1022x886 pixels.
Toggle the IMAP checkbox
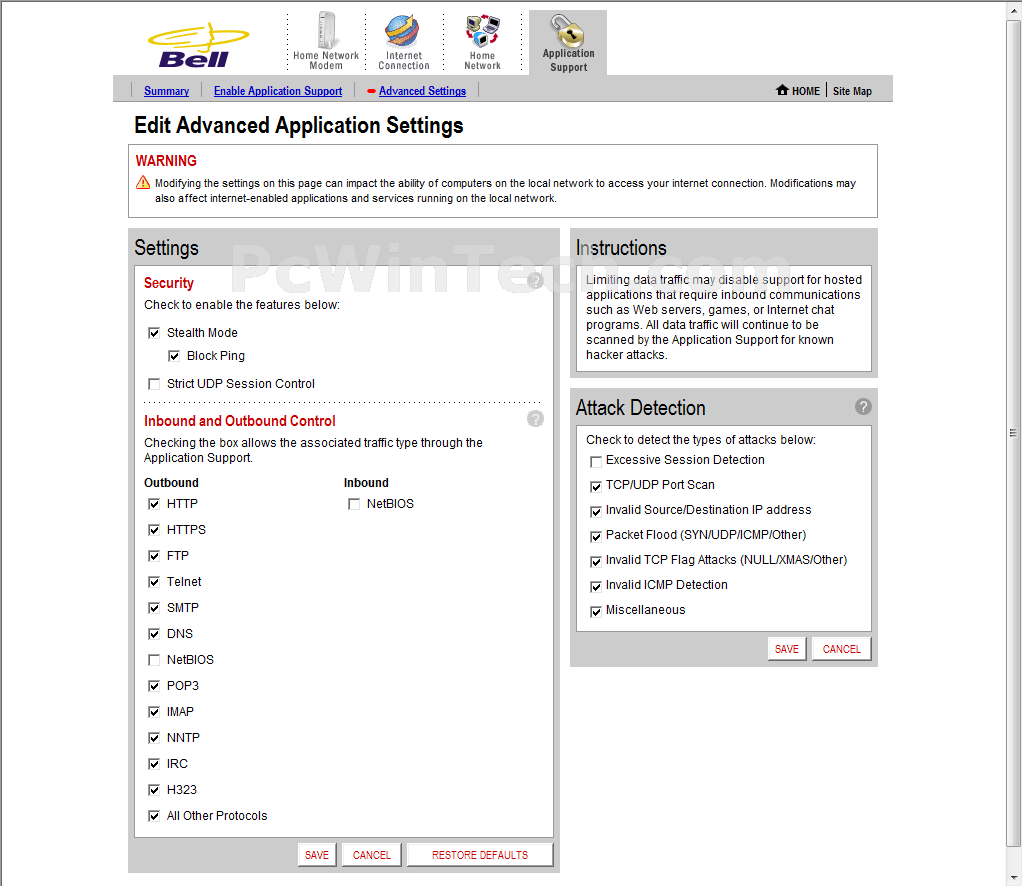click(154, 713)
